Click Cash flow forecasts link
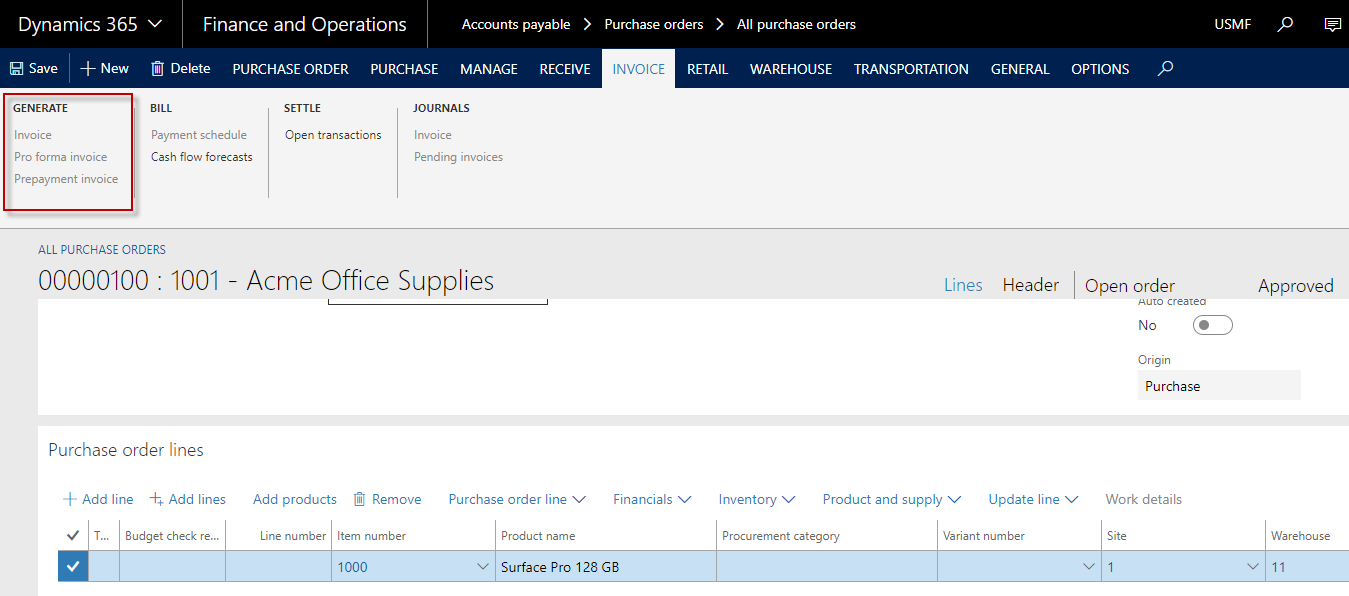The image size is (1349, 596). [x=202, y=157]
